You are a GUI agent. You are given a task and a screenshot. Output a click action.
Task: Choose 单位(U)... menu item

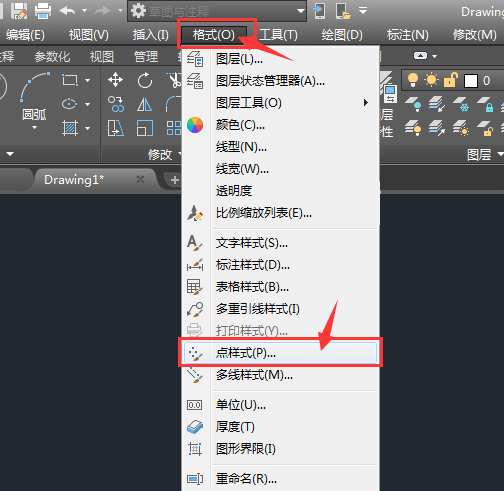tap(280, 405)
